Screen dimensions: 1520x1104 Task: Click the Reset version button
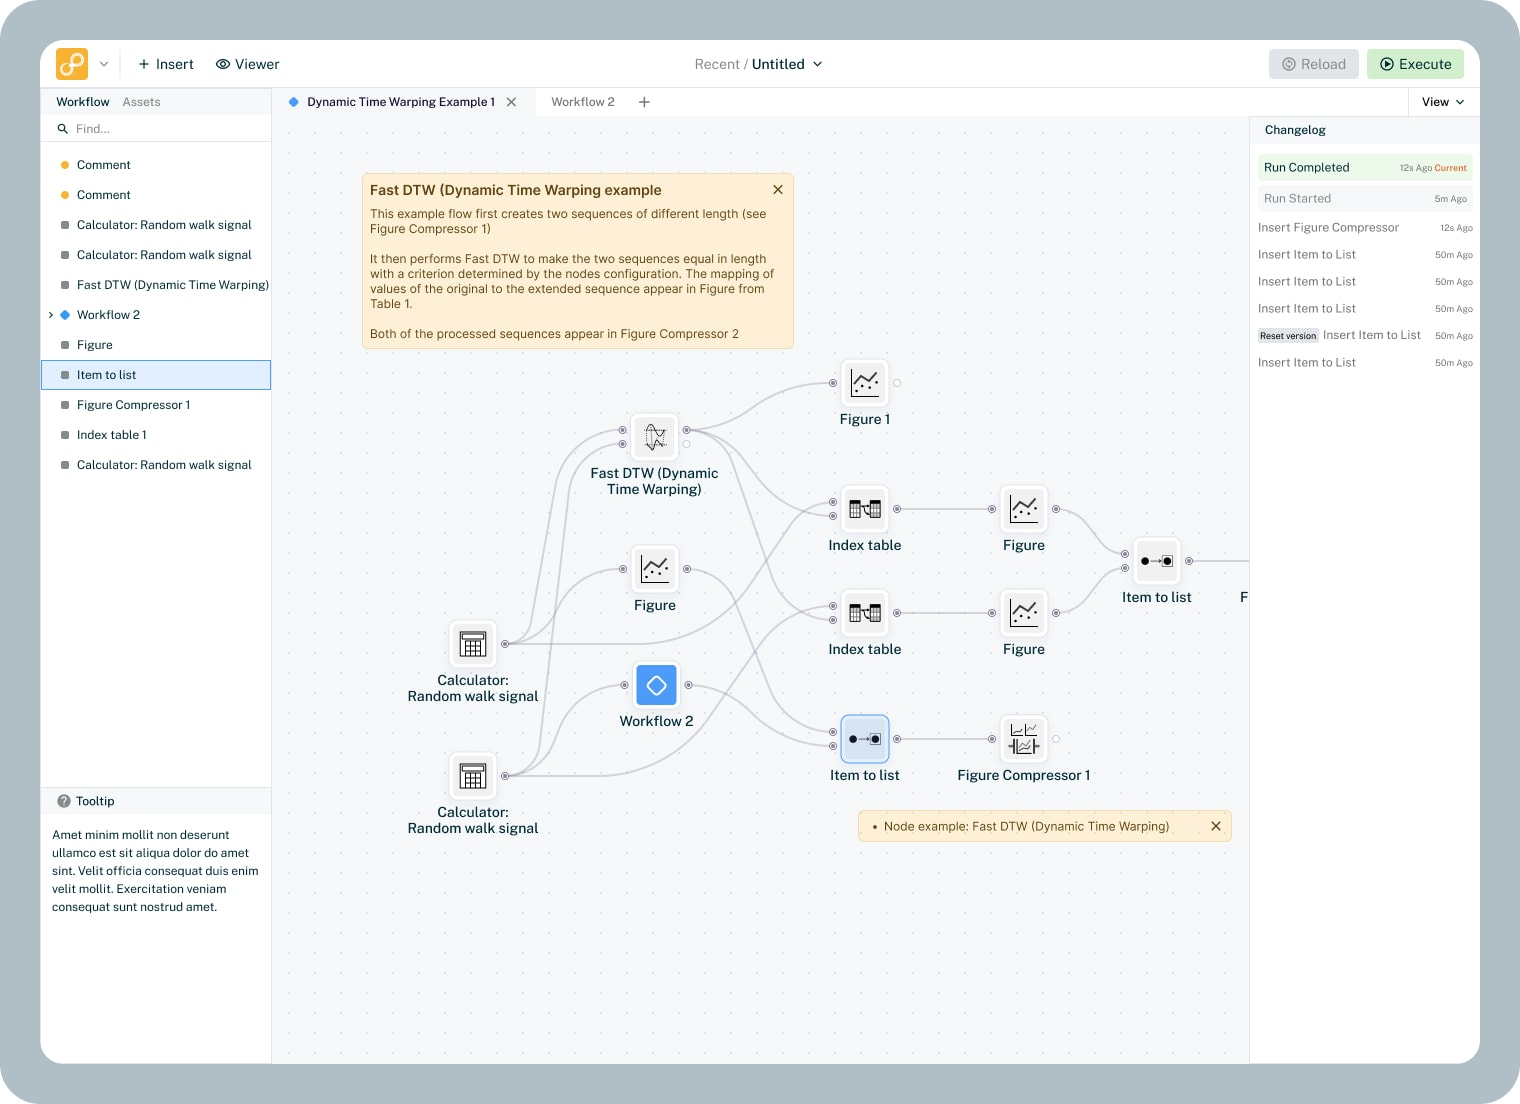[x=1288, y=336]
